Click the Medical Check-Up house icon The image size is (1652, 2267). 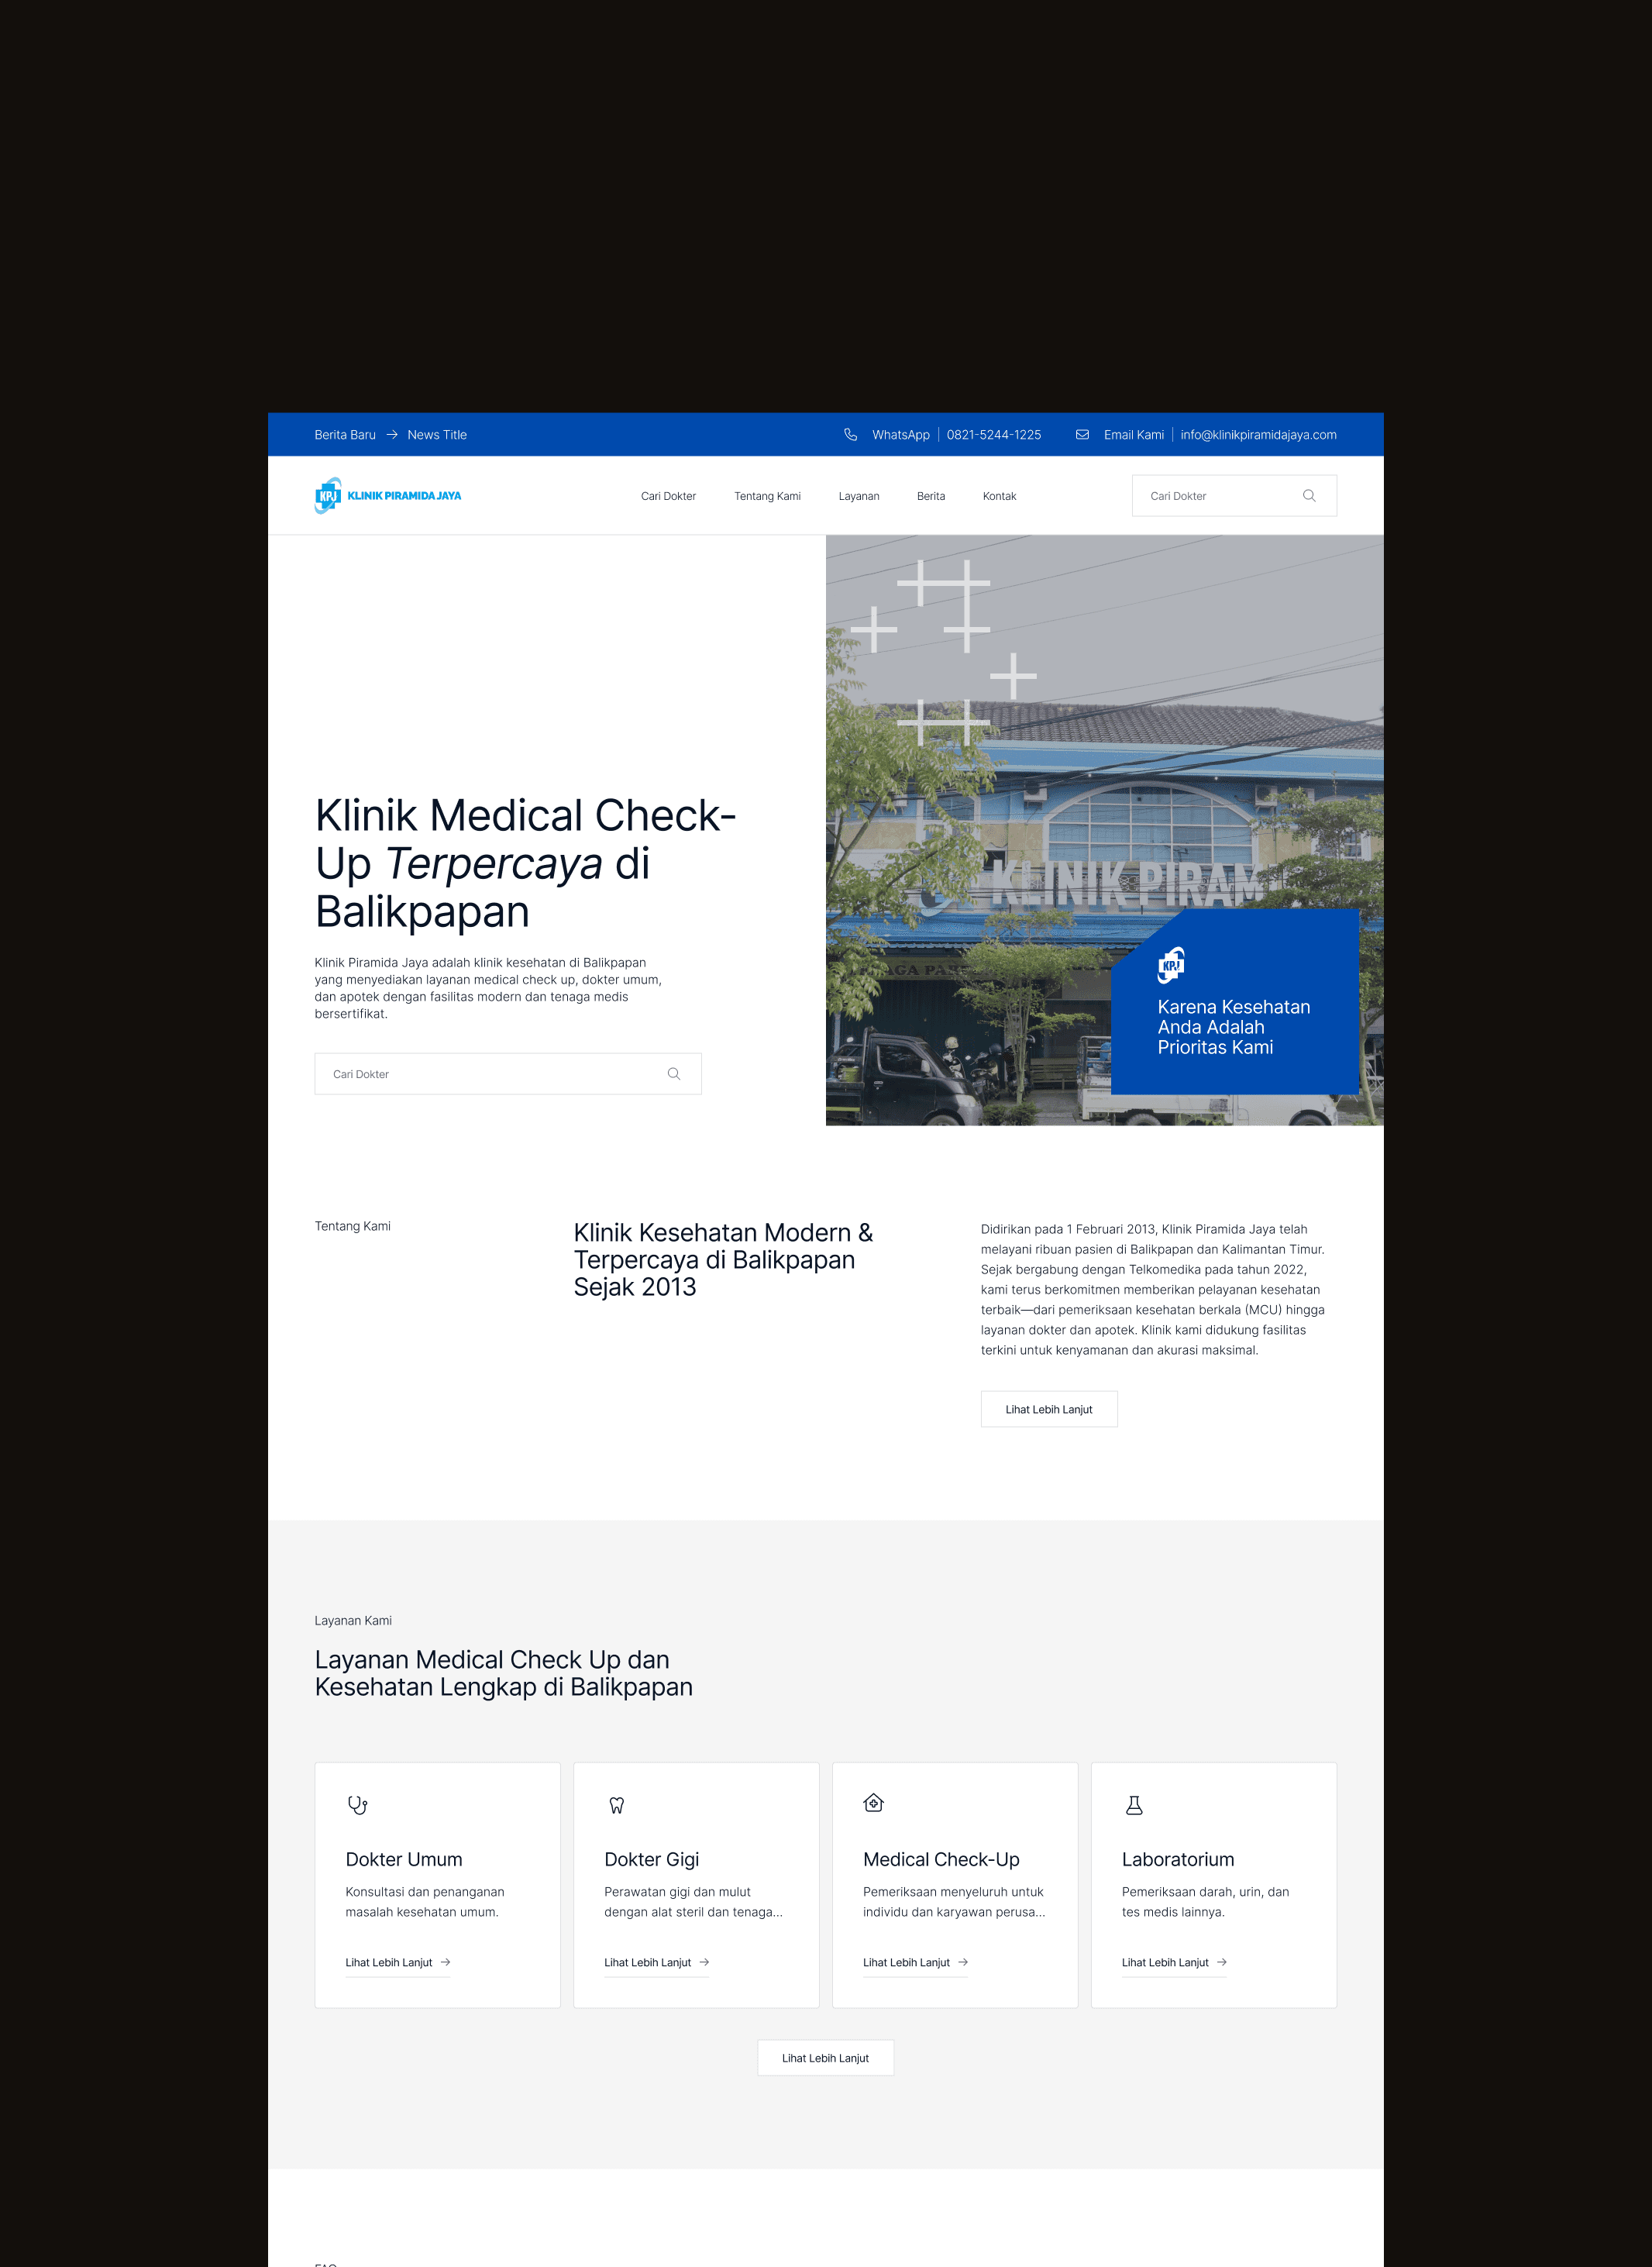873,1803
